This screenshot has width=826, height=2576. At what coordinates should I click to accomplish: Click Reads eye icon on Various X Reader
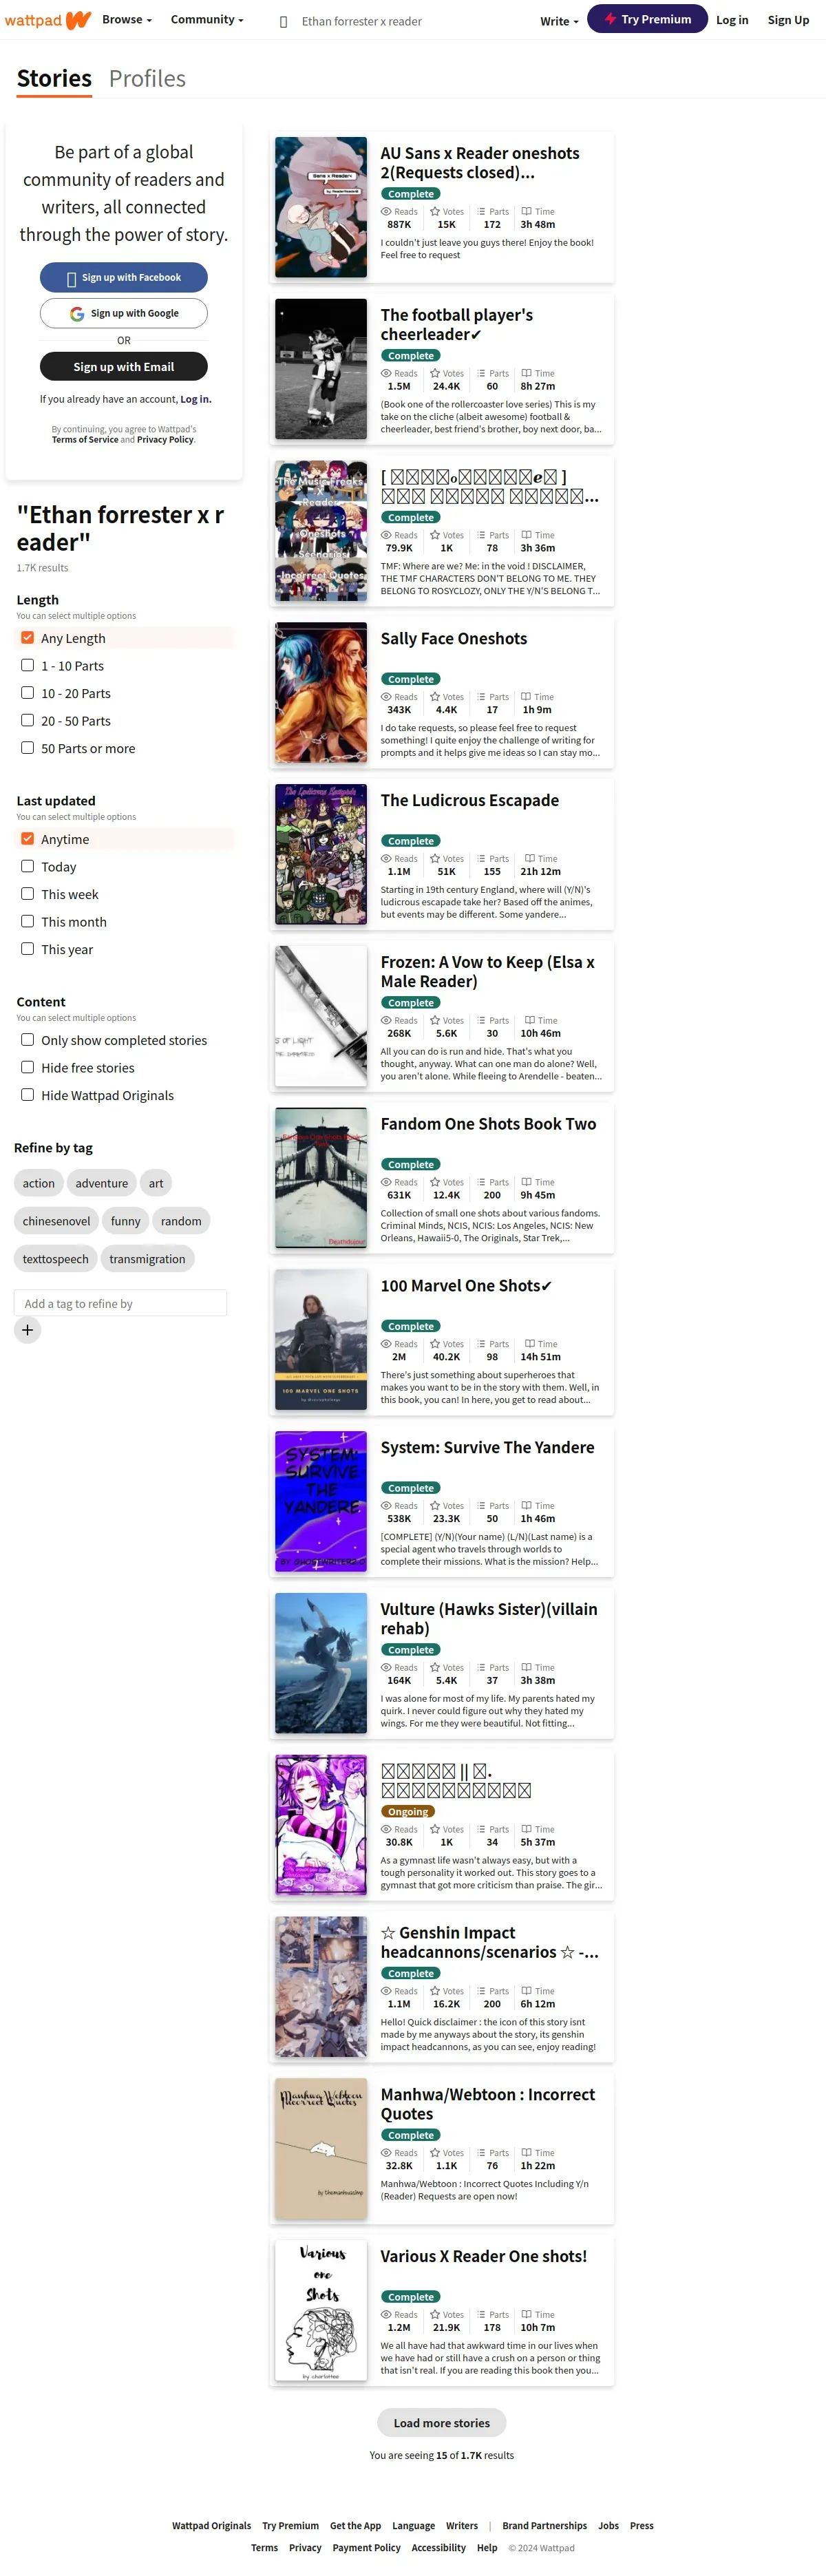tap(386, 2315)
